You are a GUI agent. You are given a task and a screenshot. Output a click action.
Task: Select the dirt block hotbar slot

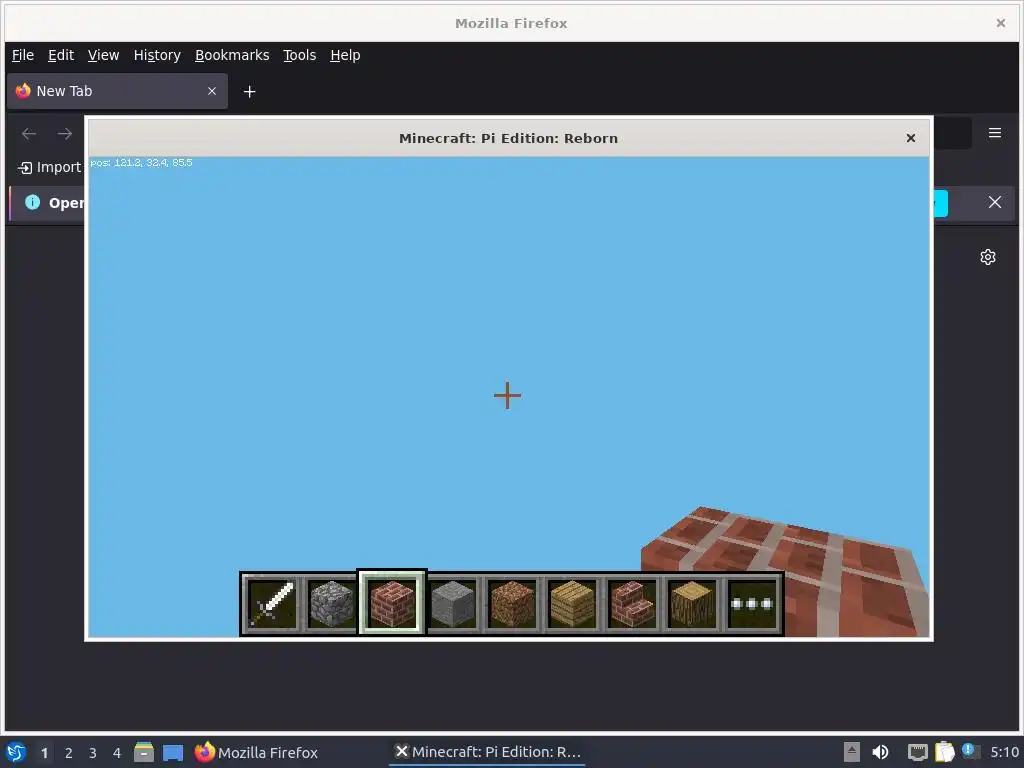coord(512,604)
